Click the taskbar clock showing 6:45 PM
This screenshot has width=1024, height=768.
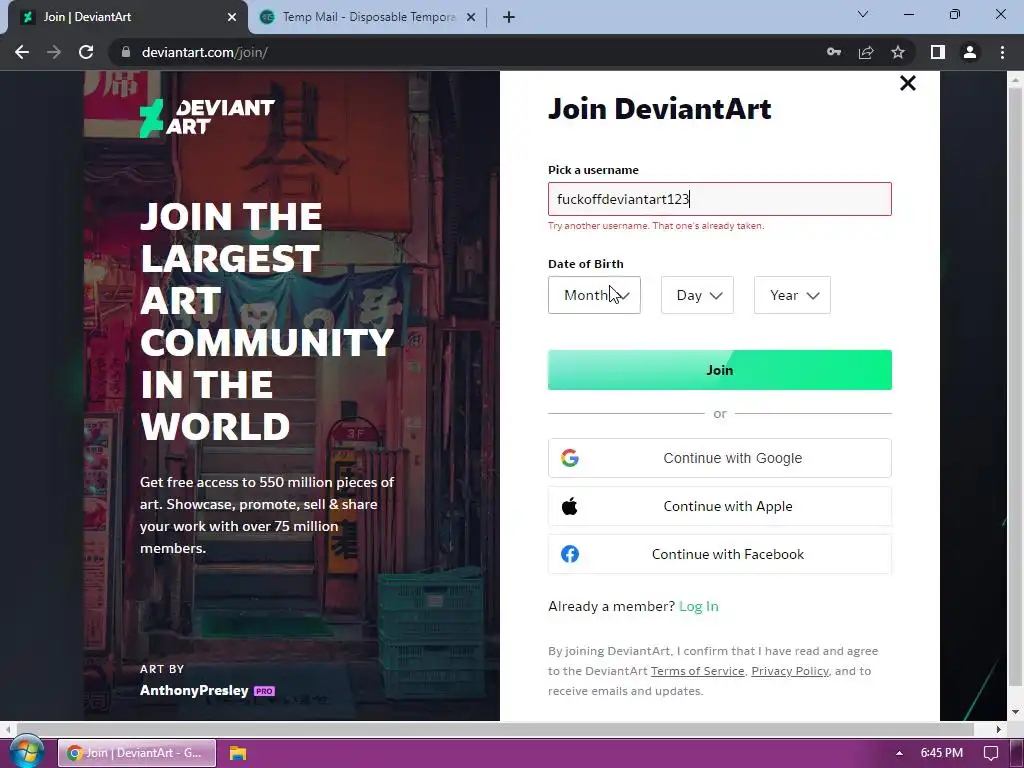coord(942,753)
